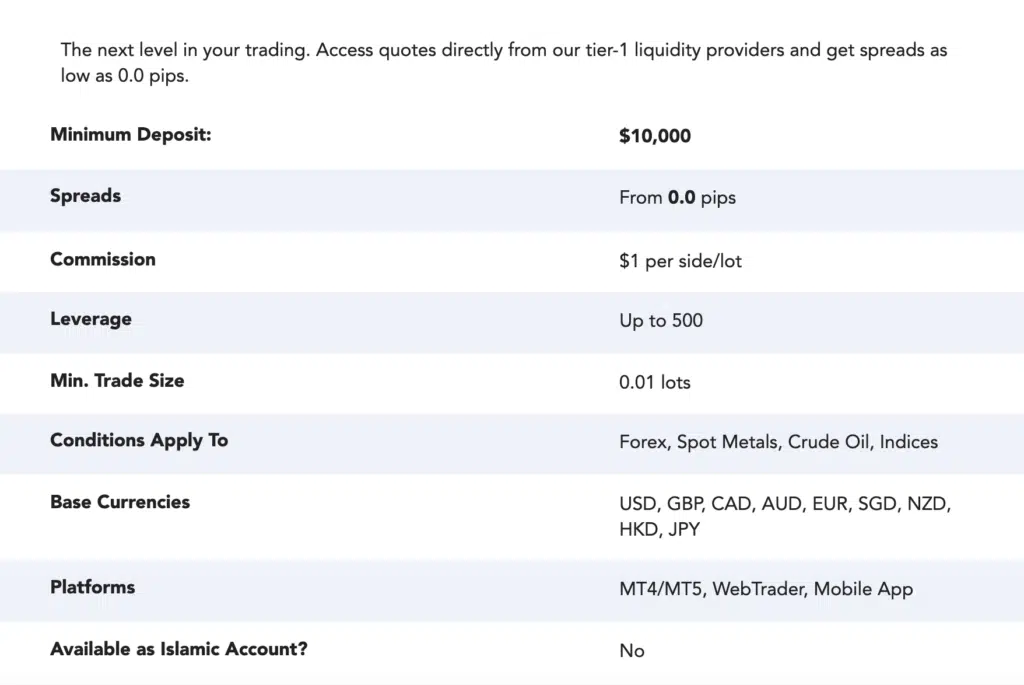Click the Platforms row label
The width and height of the screenshot is (1024, 685).
(x=93, y=587)
